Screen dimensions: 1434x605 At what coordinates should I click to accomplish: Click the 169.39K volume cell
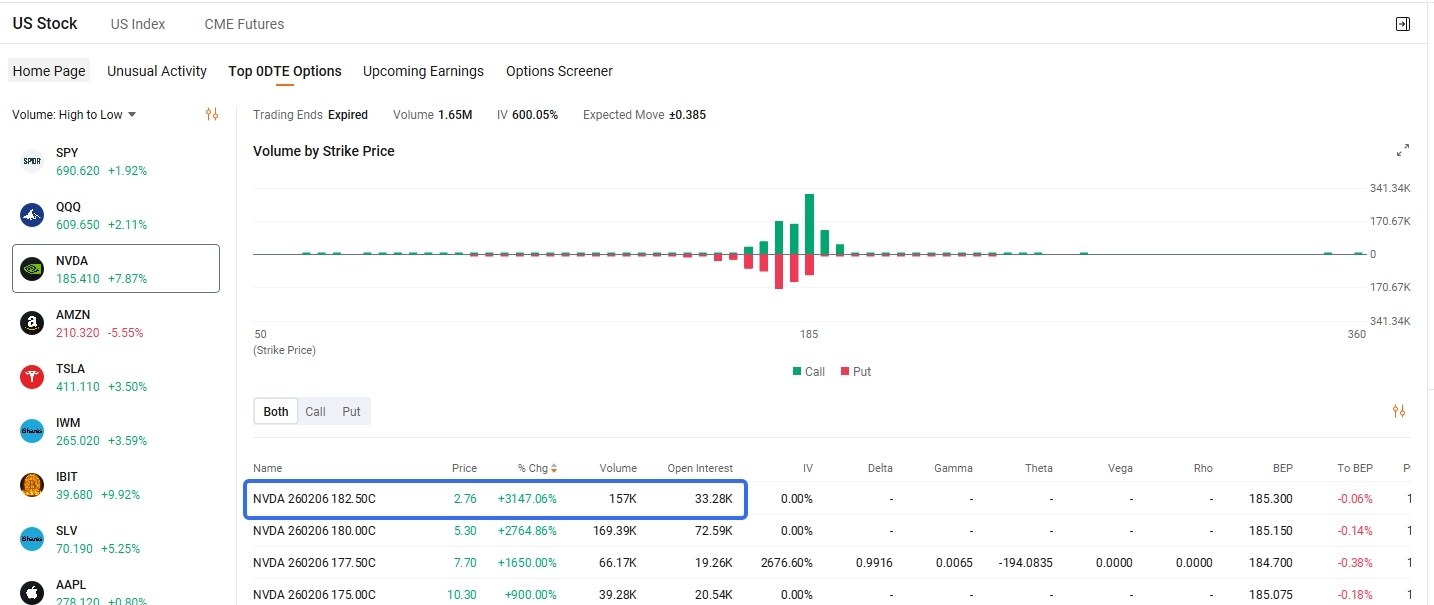[614, 530]
